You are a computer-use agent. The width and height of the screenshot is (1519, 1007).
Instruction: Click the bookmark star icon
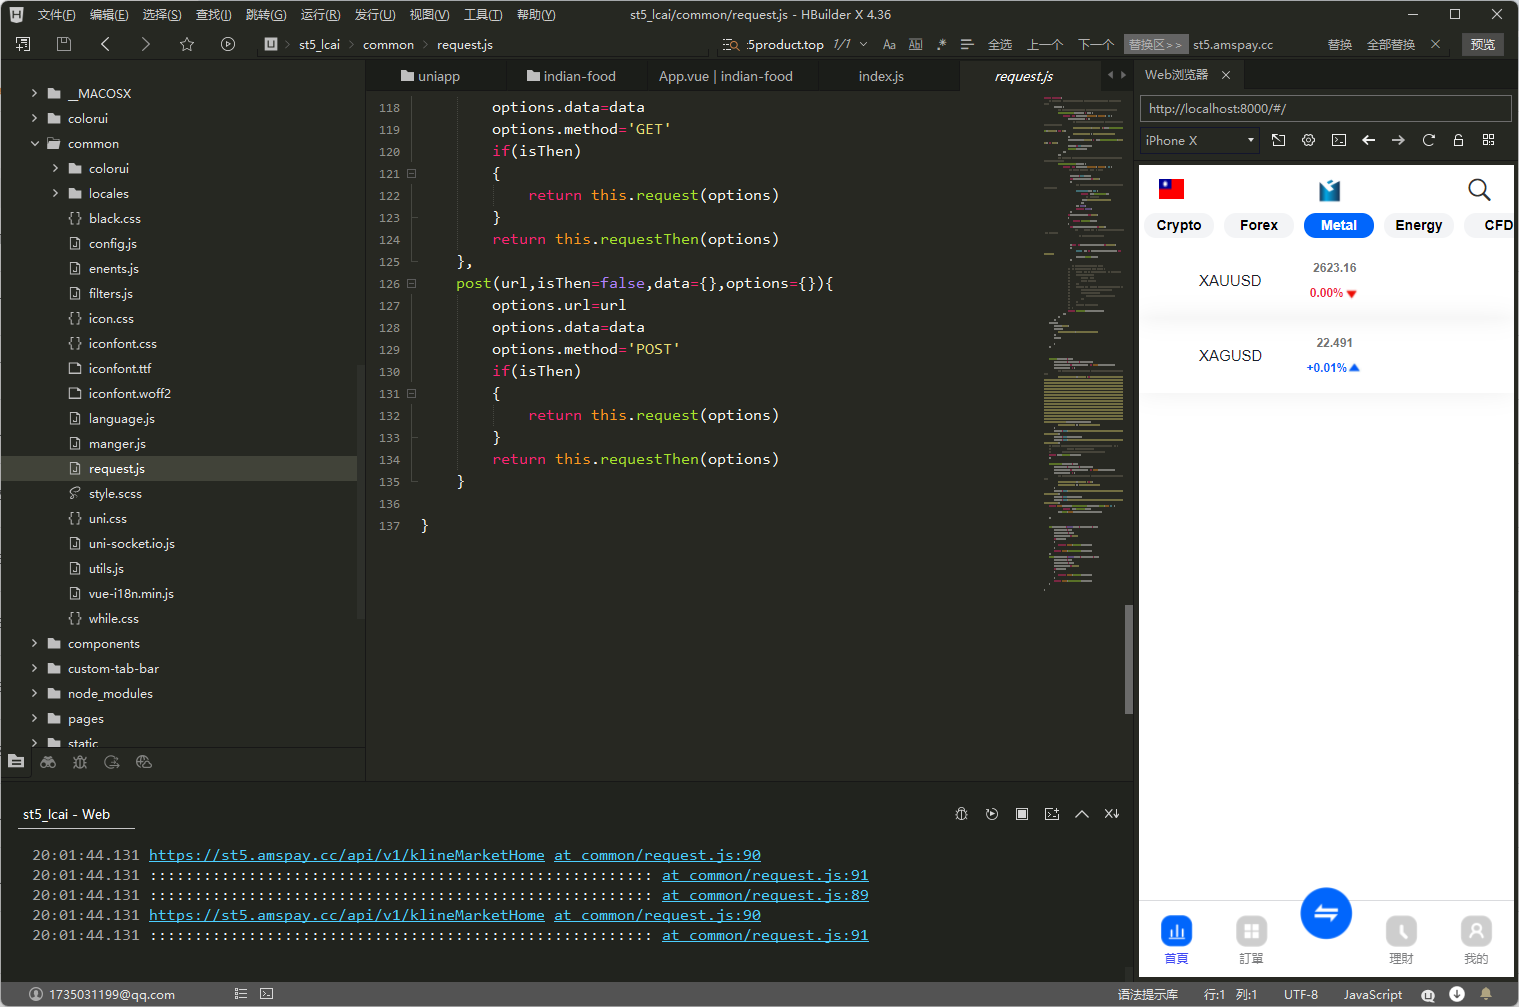pos(187,44)
